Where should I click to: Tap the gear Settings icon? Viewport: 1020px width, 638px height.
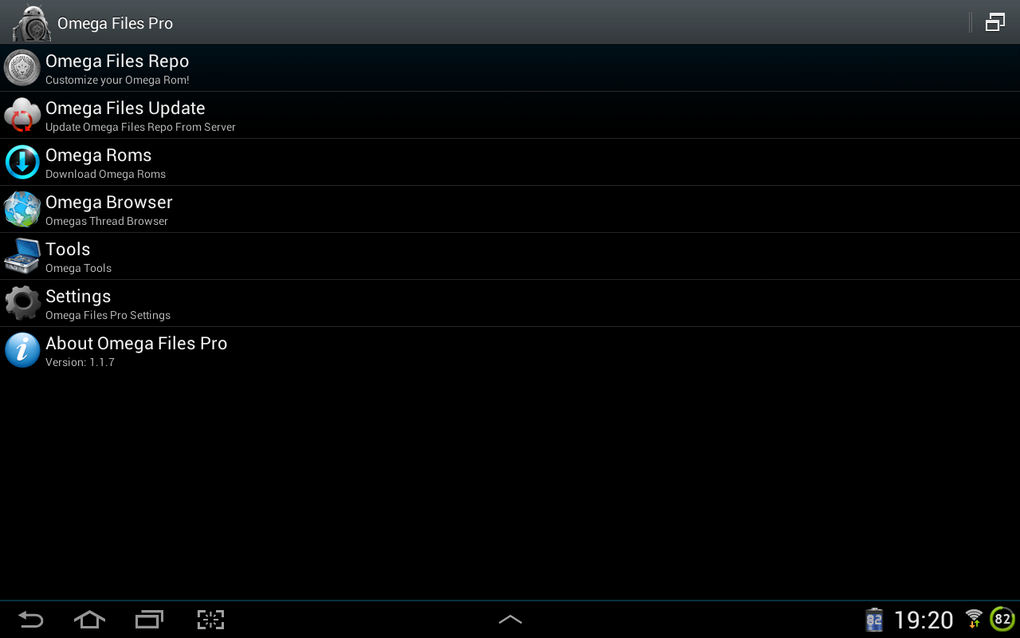tap(22, 303)
